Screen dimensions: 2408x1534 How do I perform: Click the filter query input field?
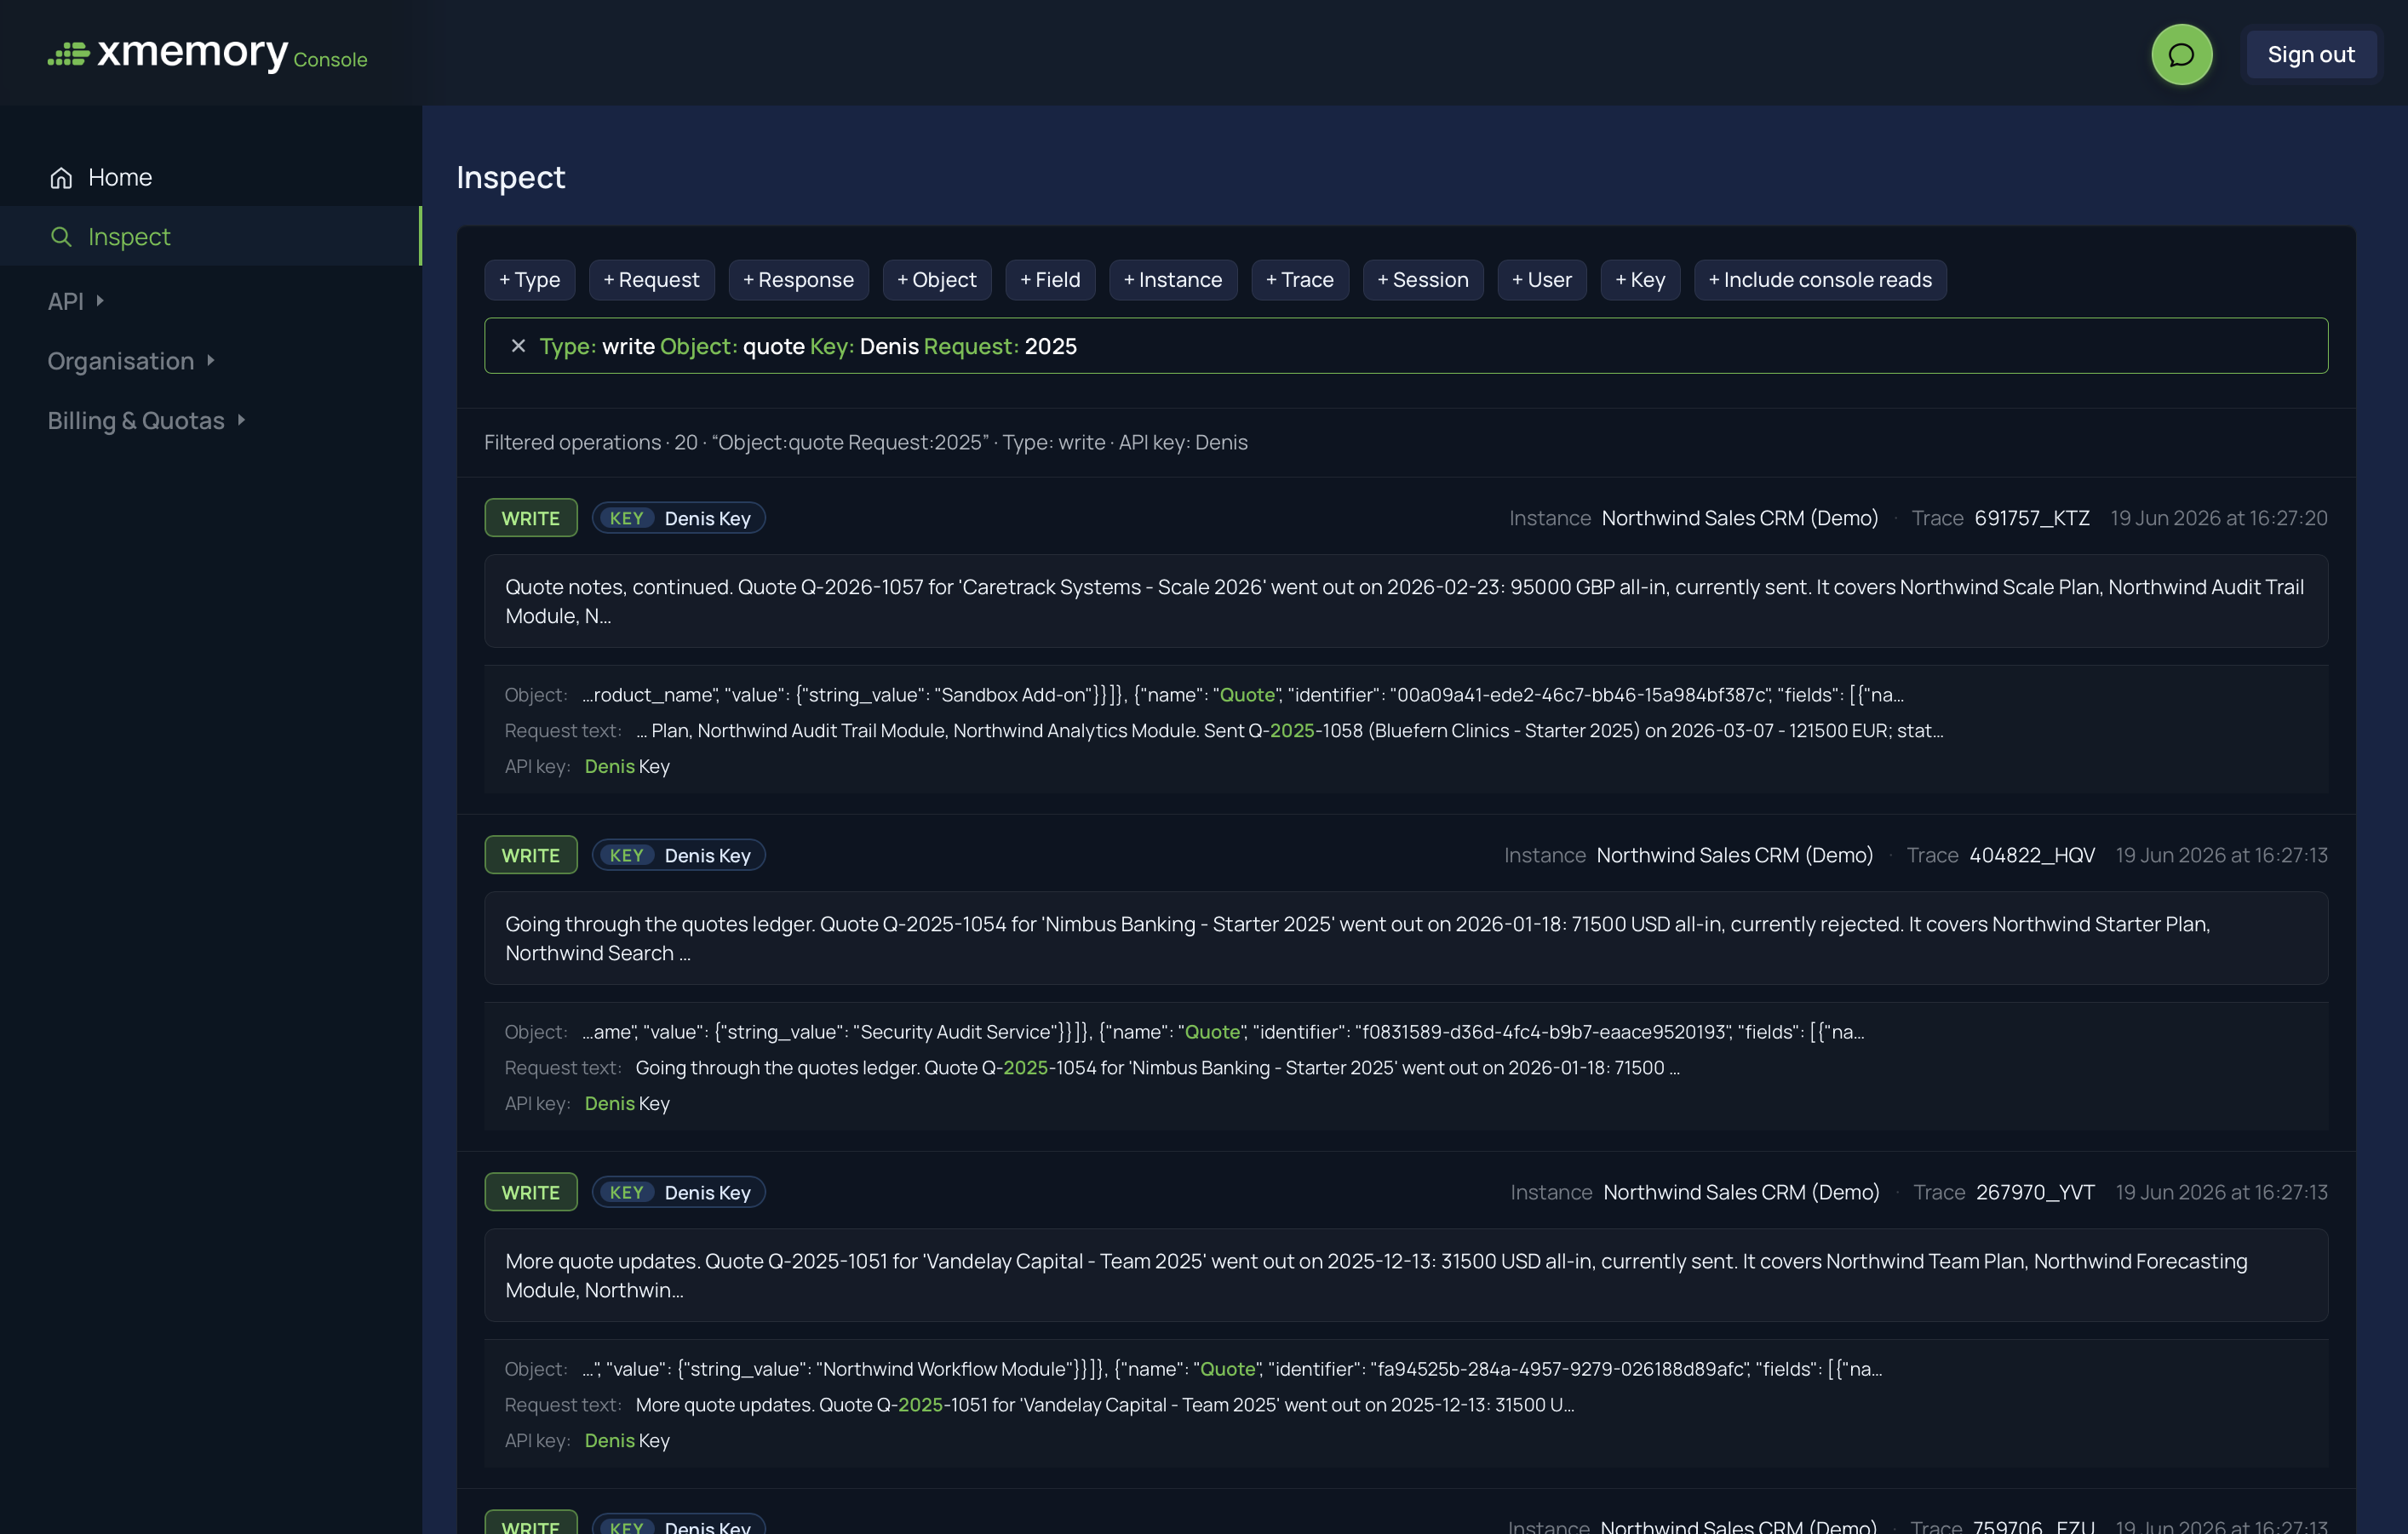pyautogui.click(x=1406, y=346)
